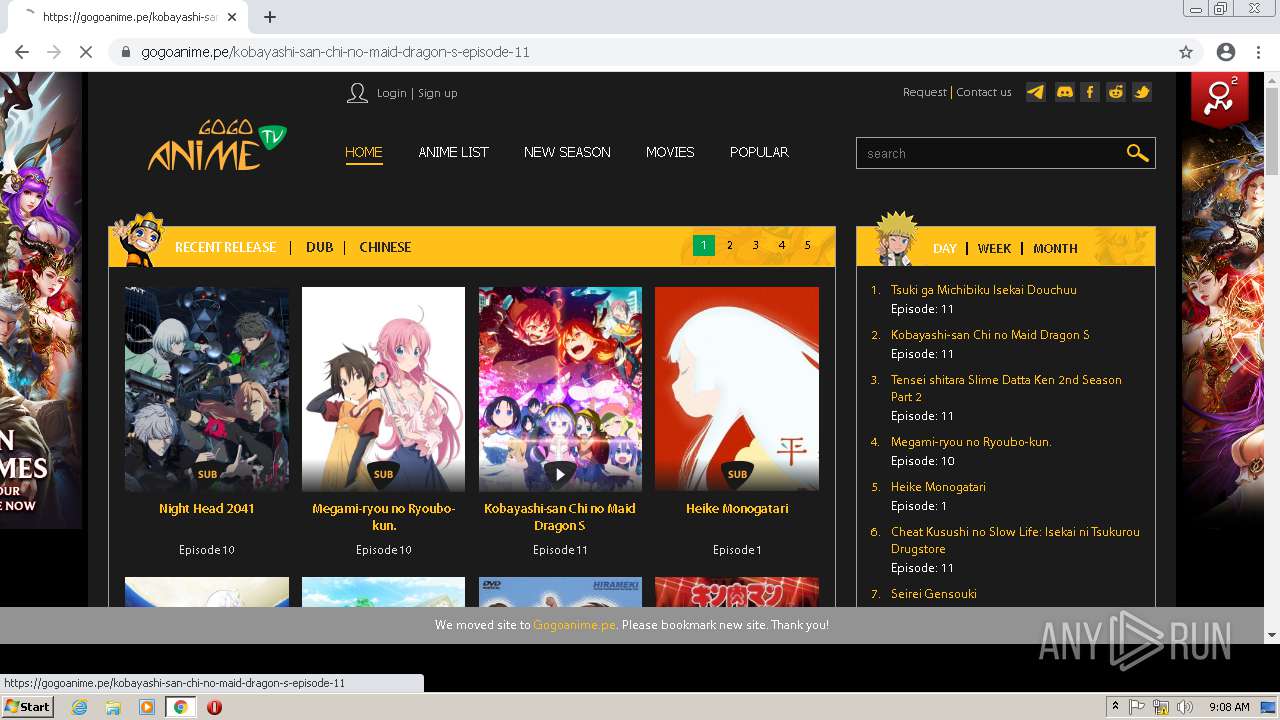Select the MONTH ranking tab
1280x720 pixels.
click(x=1055, y=248)
